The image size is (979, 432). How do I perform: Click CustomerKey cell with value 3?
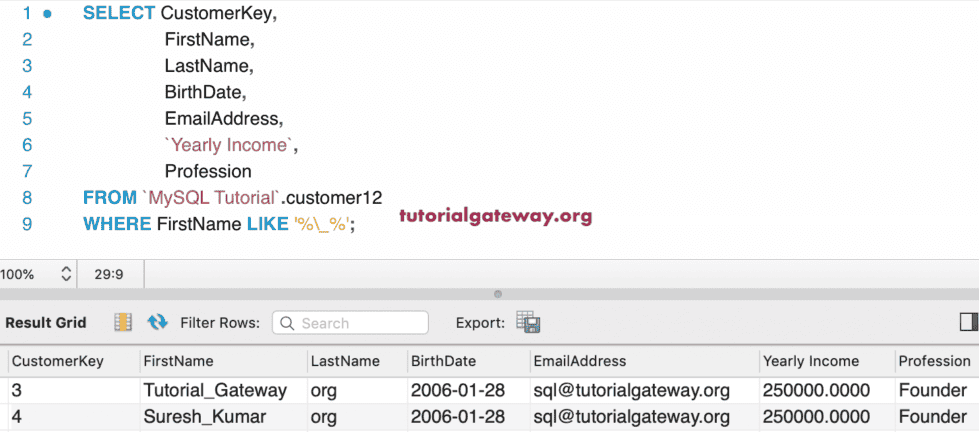point(74,391)
